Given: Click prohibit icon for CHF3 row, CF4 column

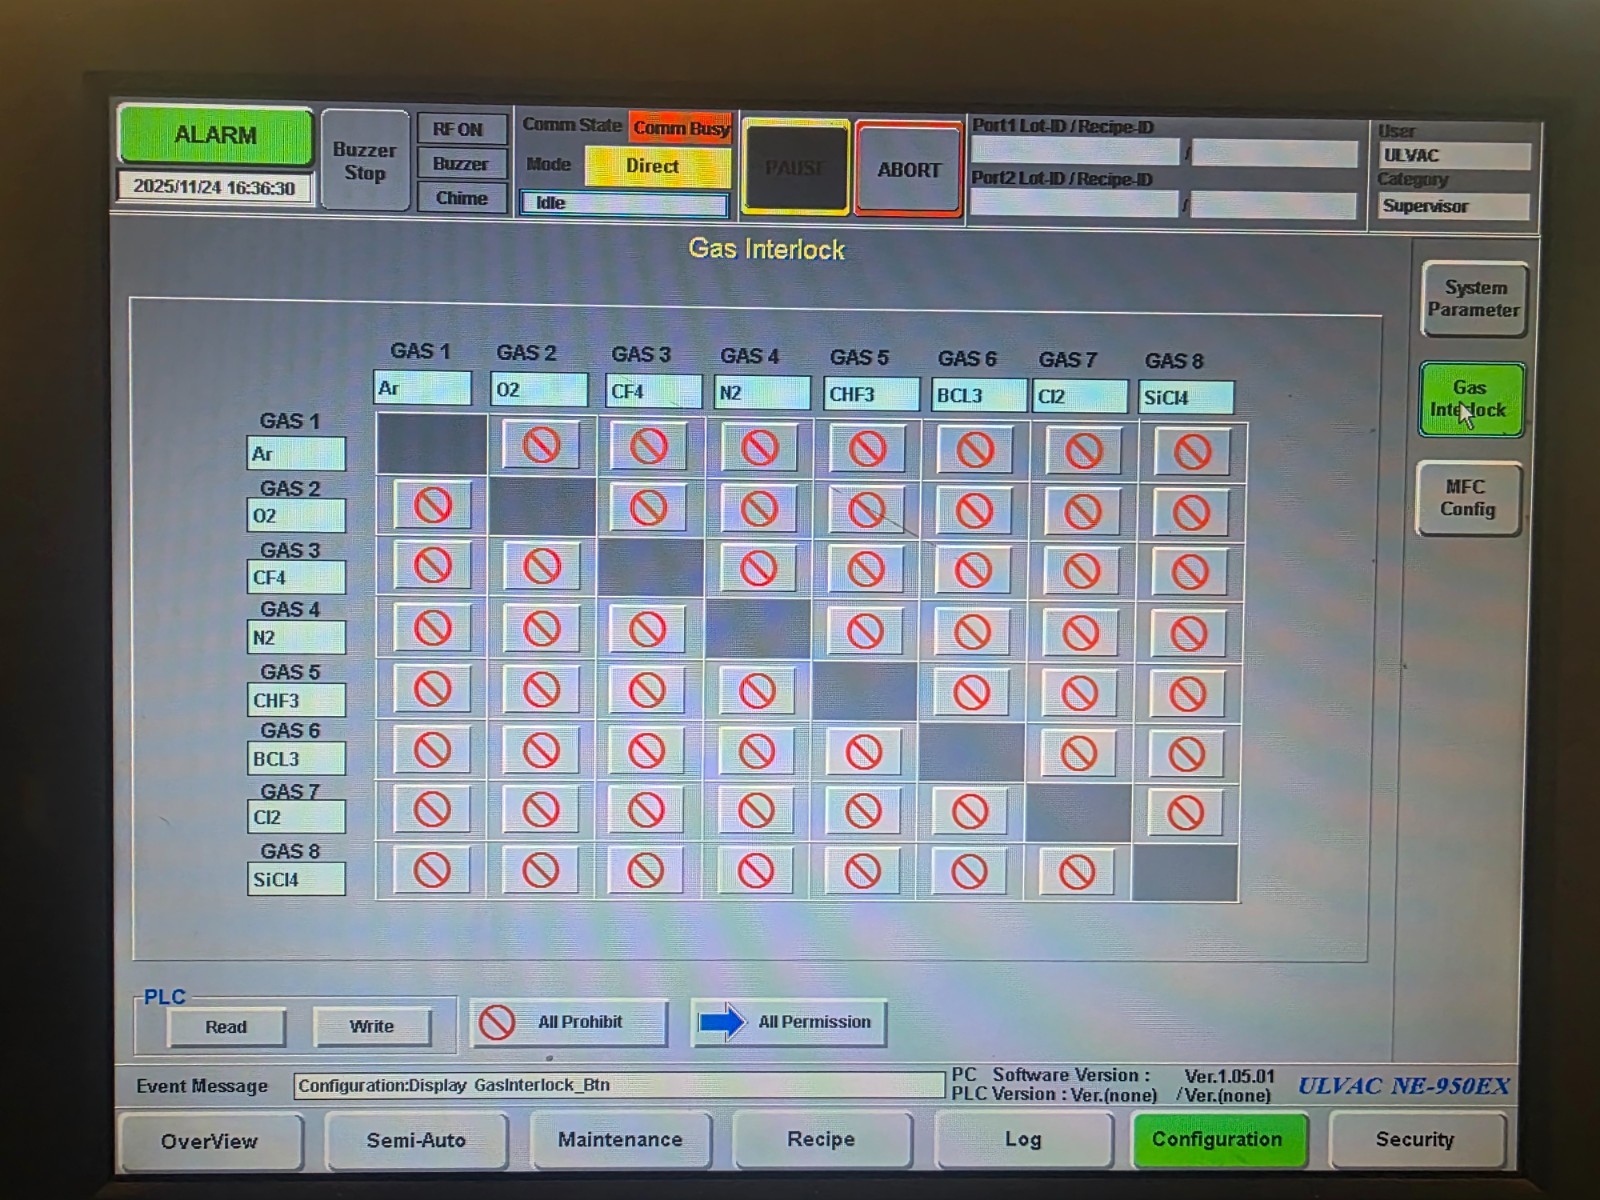Looking at the screenshot, I should point(647,690).
